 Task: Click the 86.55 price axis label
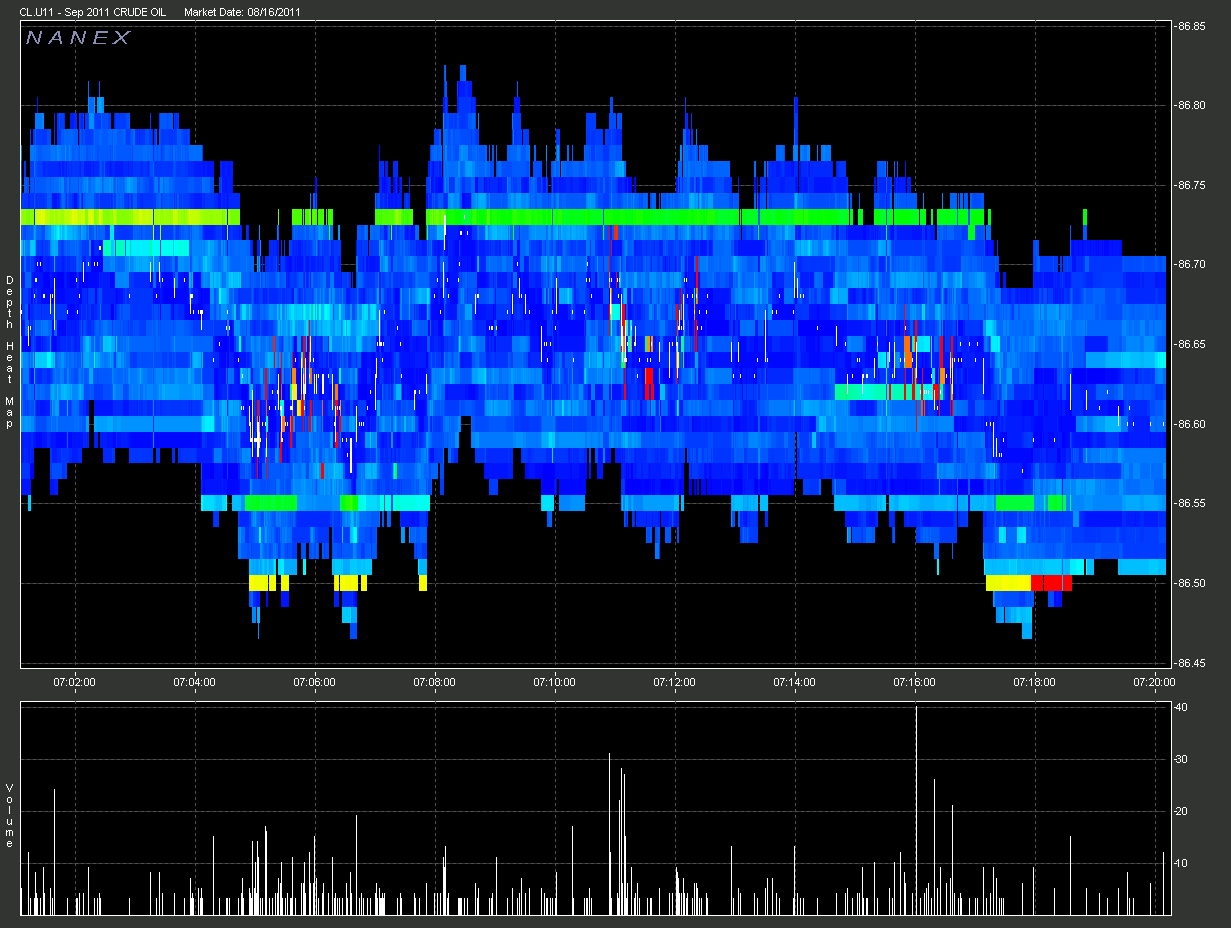point(1191,503)
